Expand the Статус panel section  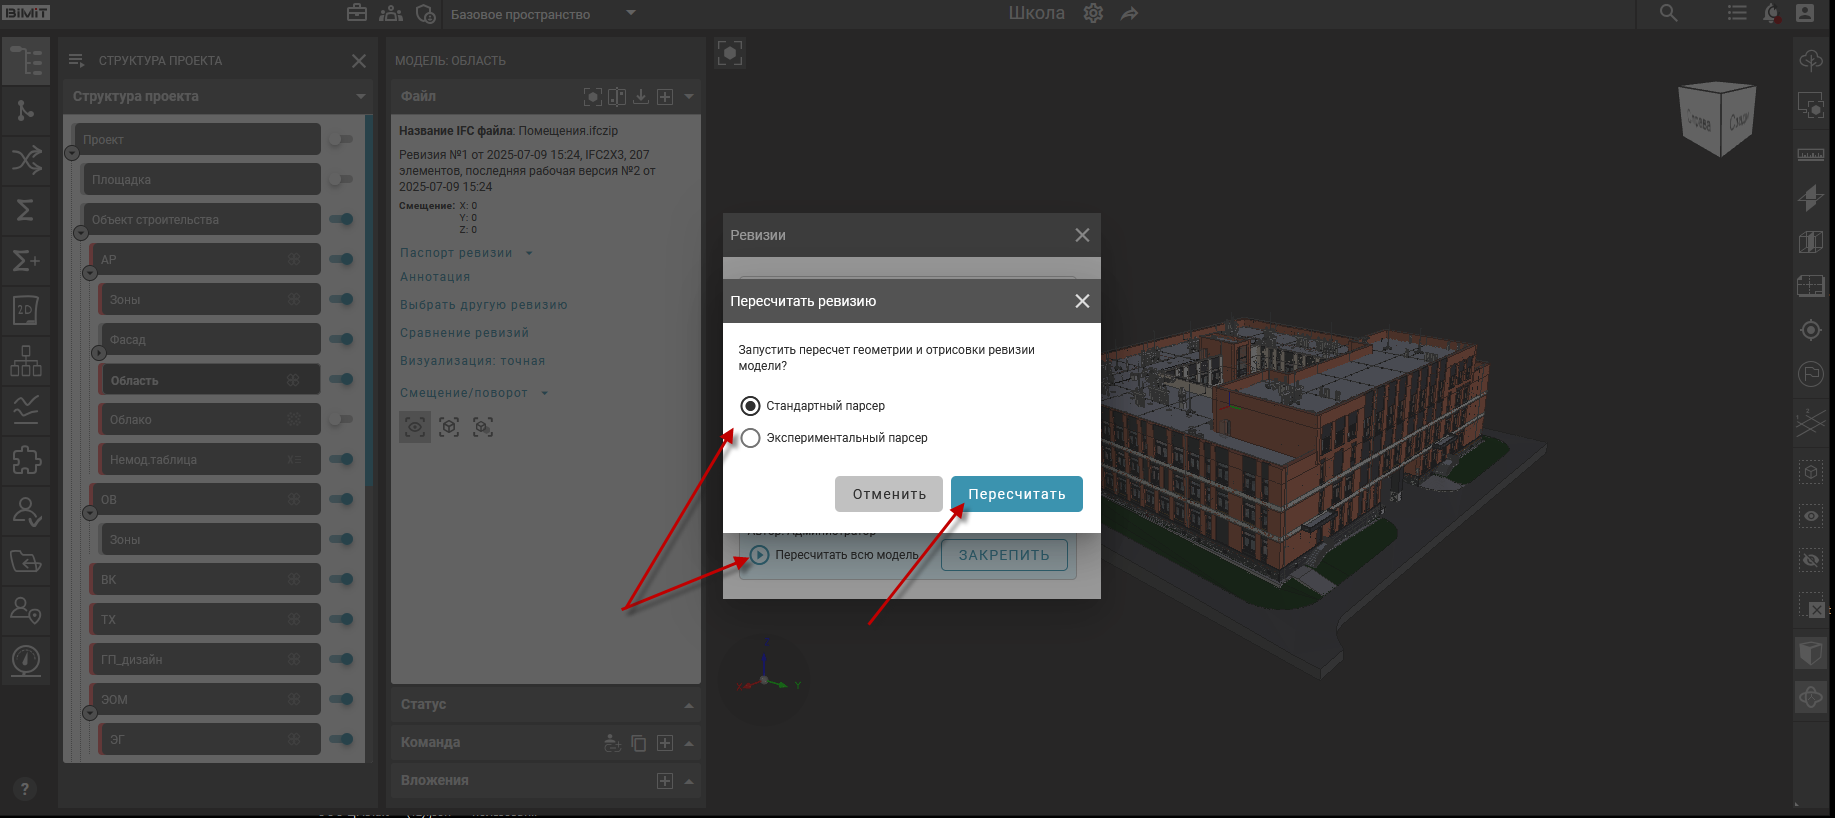[688, 705]
